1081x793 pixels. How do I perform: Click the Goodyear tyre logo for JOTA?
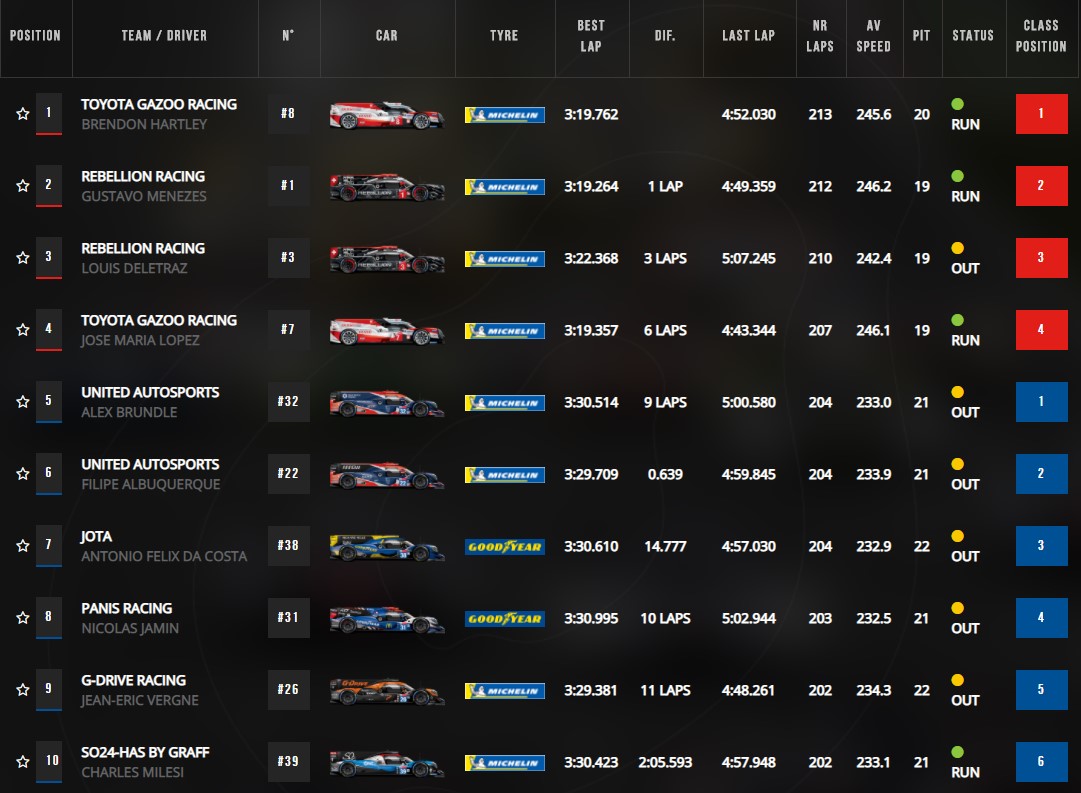pos(505,547)
